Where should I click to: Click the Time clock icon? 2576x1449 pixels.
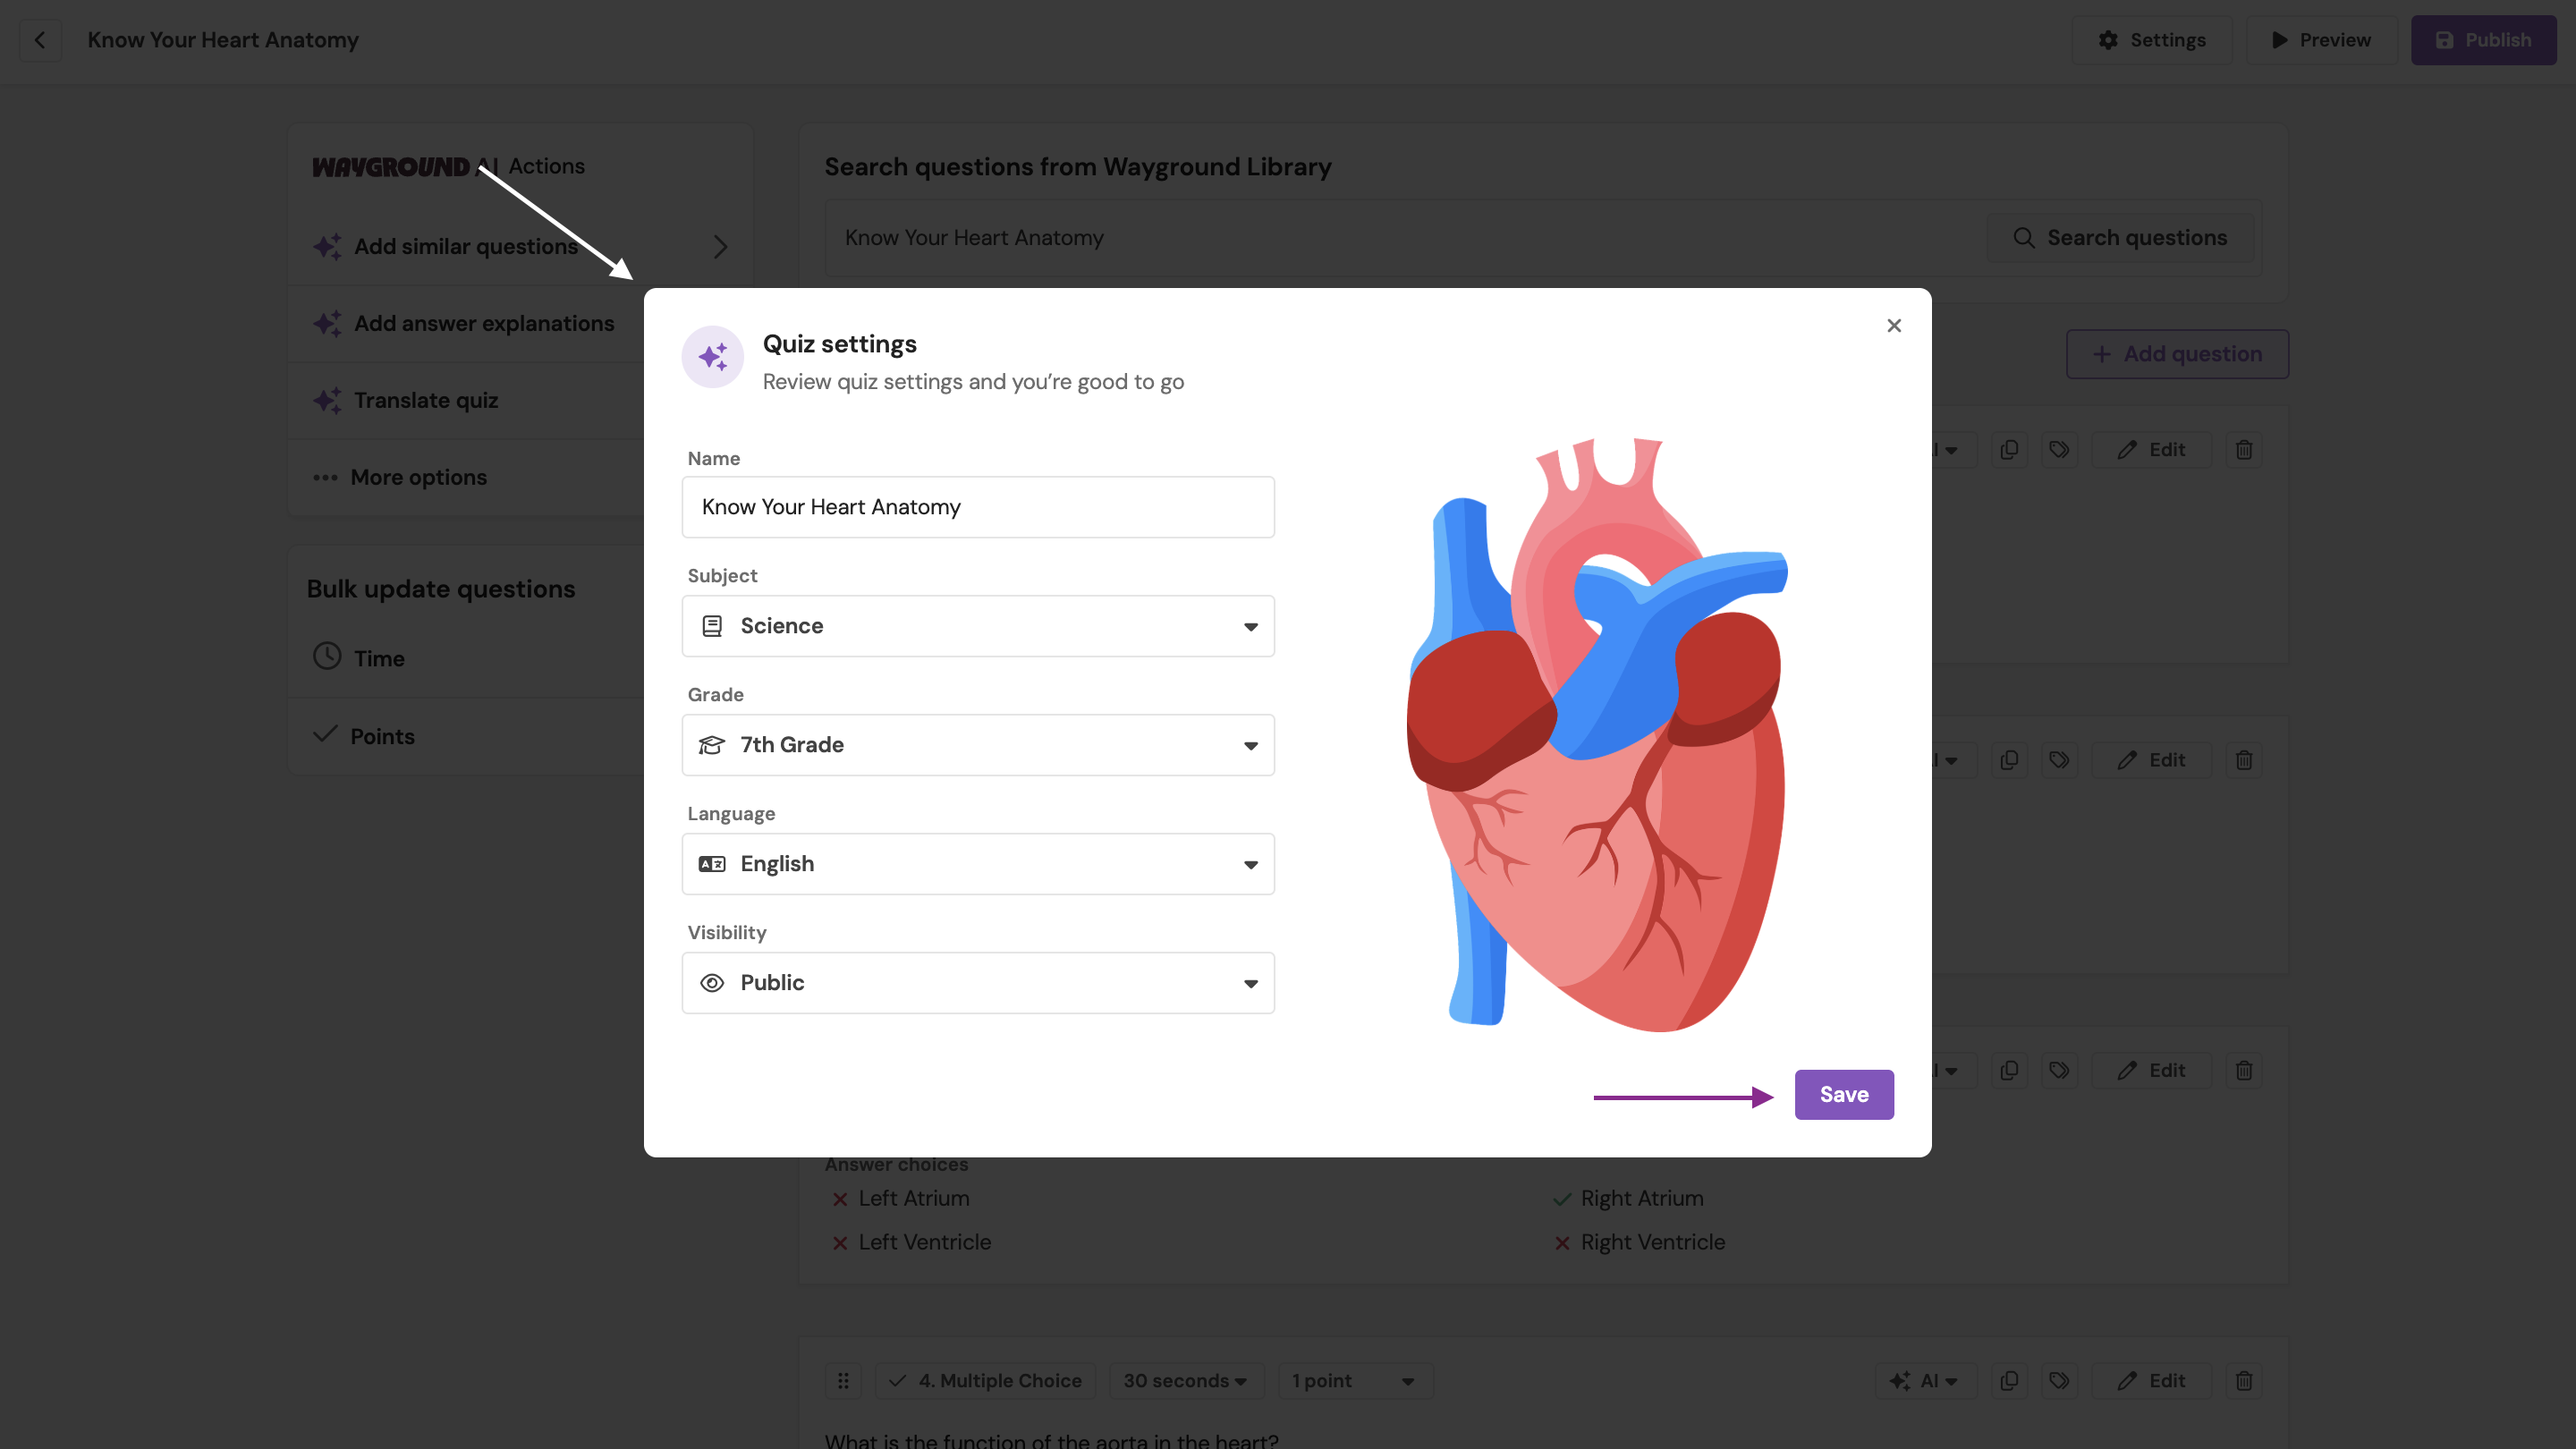pos(327,657)
